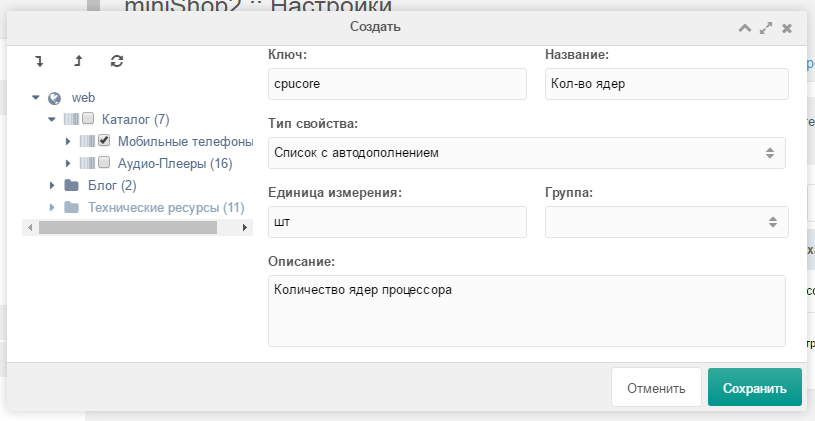Select Технические ресурсы (11) tree label
Viewport: 815px width, 421px height.
click(166, 207)
